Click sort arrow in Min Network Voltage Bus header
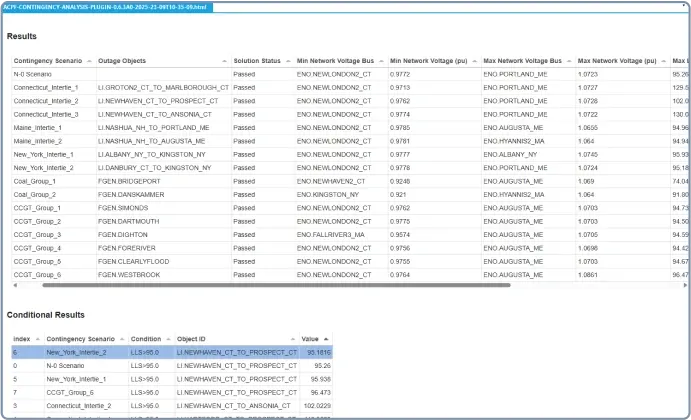 [x=379, y=61]
